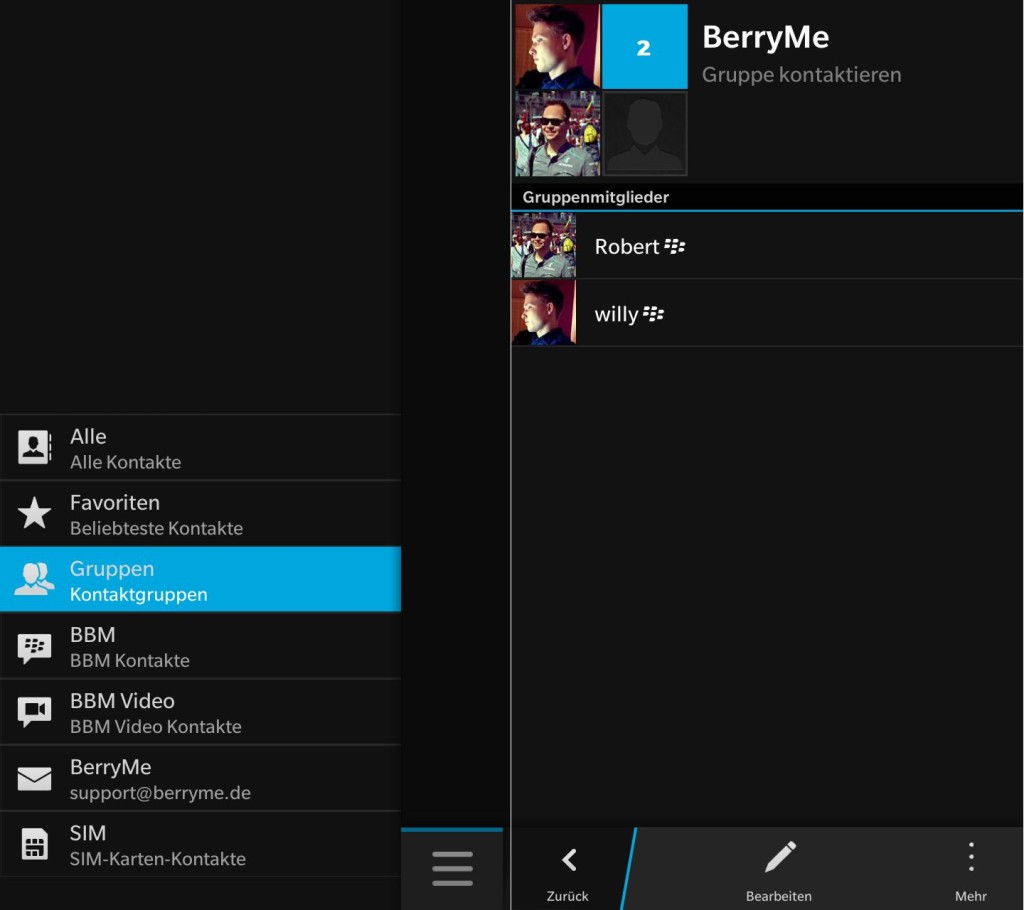This screenshot has height=910, width=1024.
Task: Click the Zurück back arrow
Action: coord(569,860)
